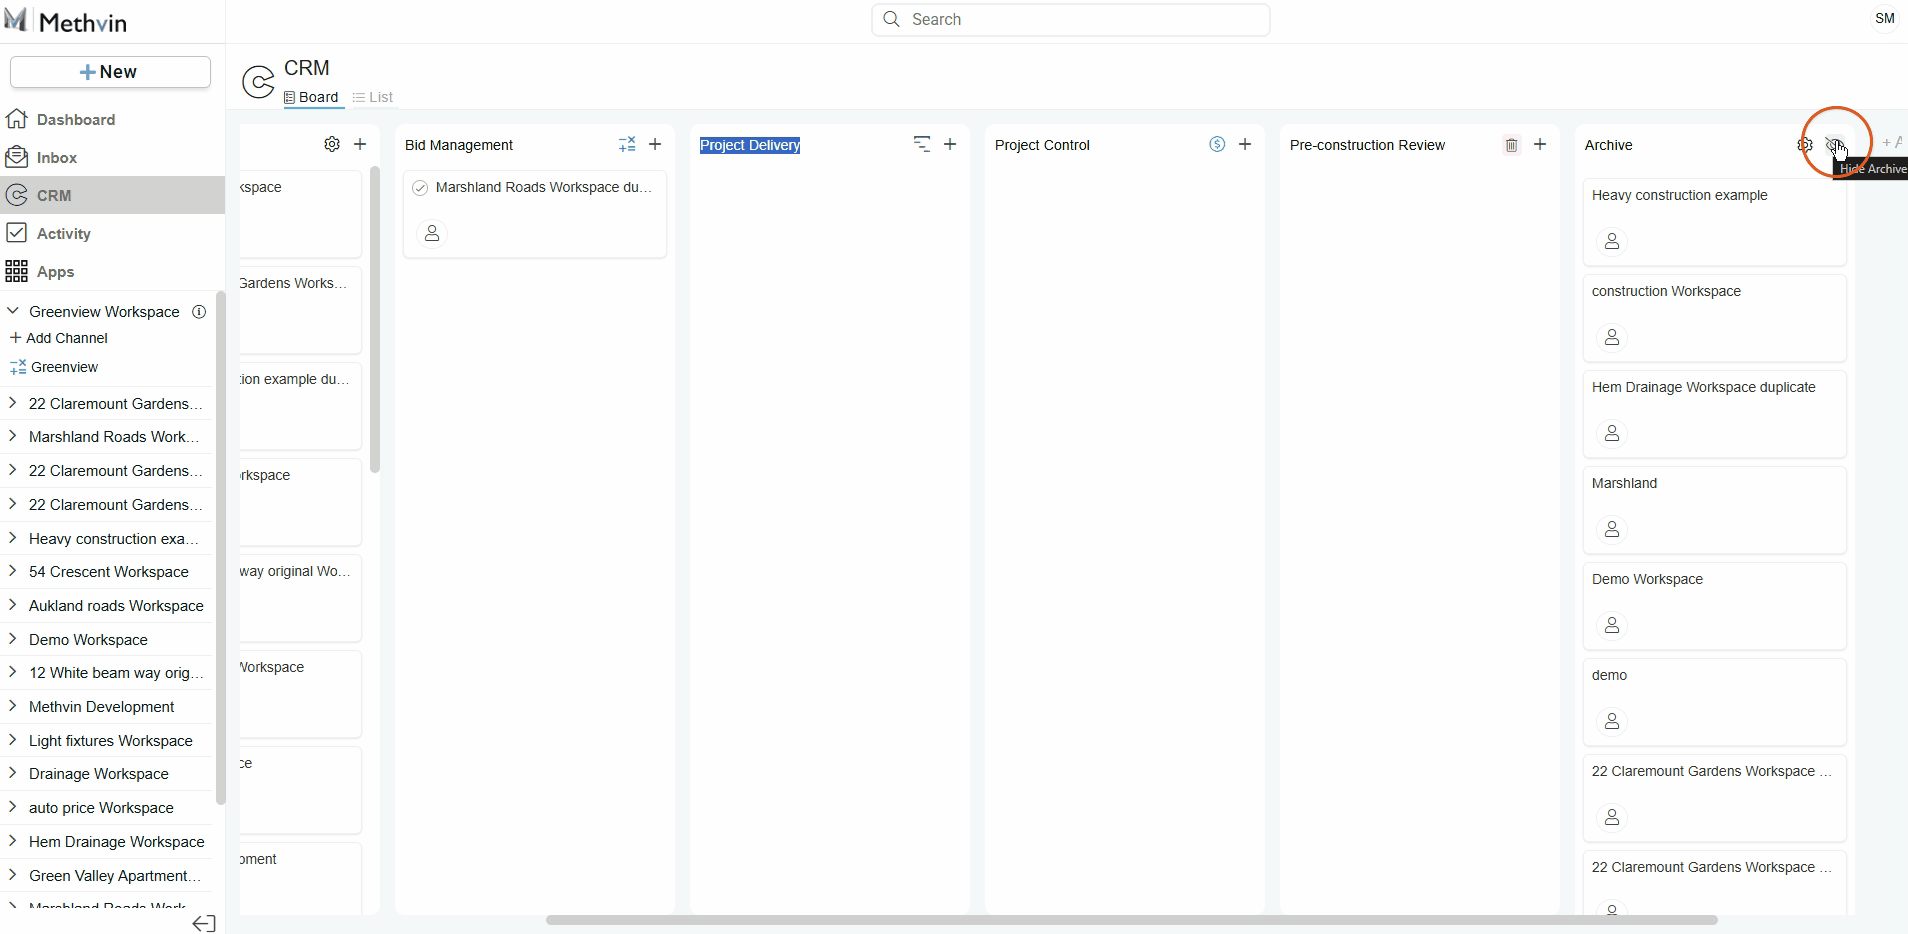This screenshot has width=1908, height=934.
Task: Click the dollar icon in Project Control header
Action: click(1217, 145)
